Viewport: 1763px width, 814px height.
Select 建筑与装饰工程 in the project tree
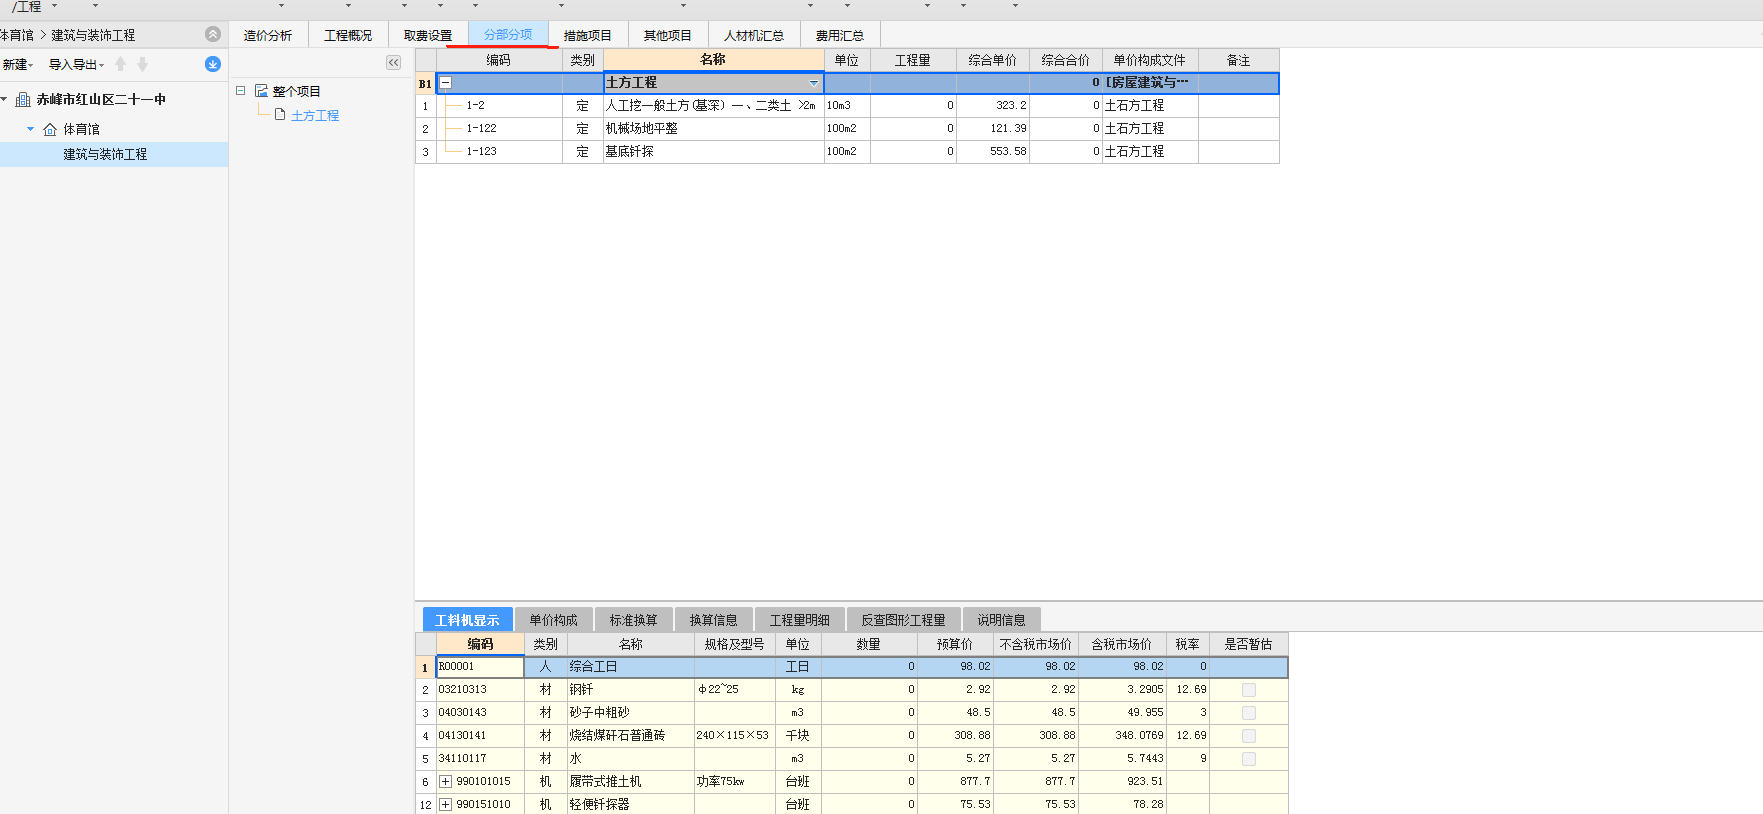105,154
